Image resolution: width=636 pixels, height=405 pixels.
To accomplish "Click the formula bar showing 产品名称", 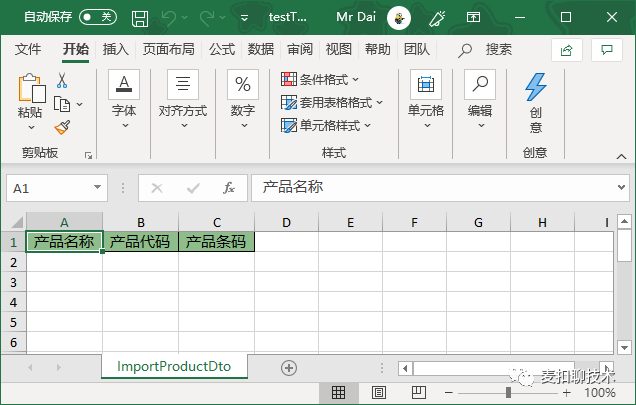I will (x=433, y=188).
